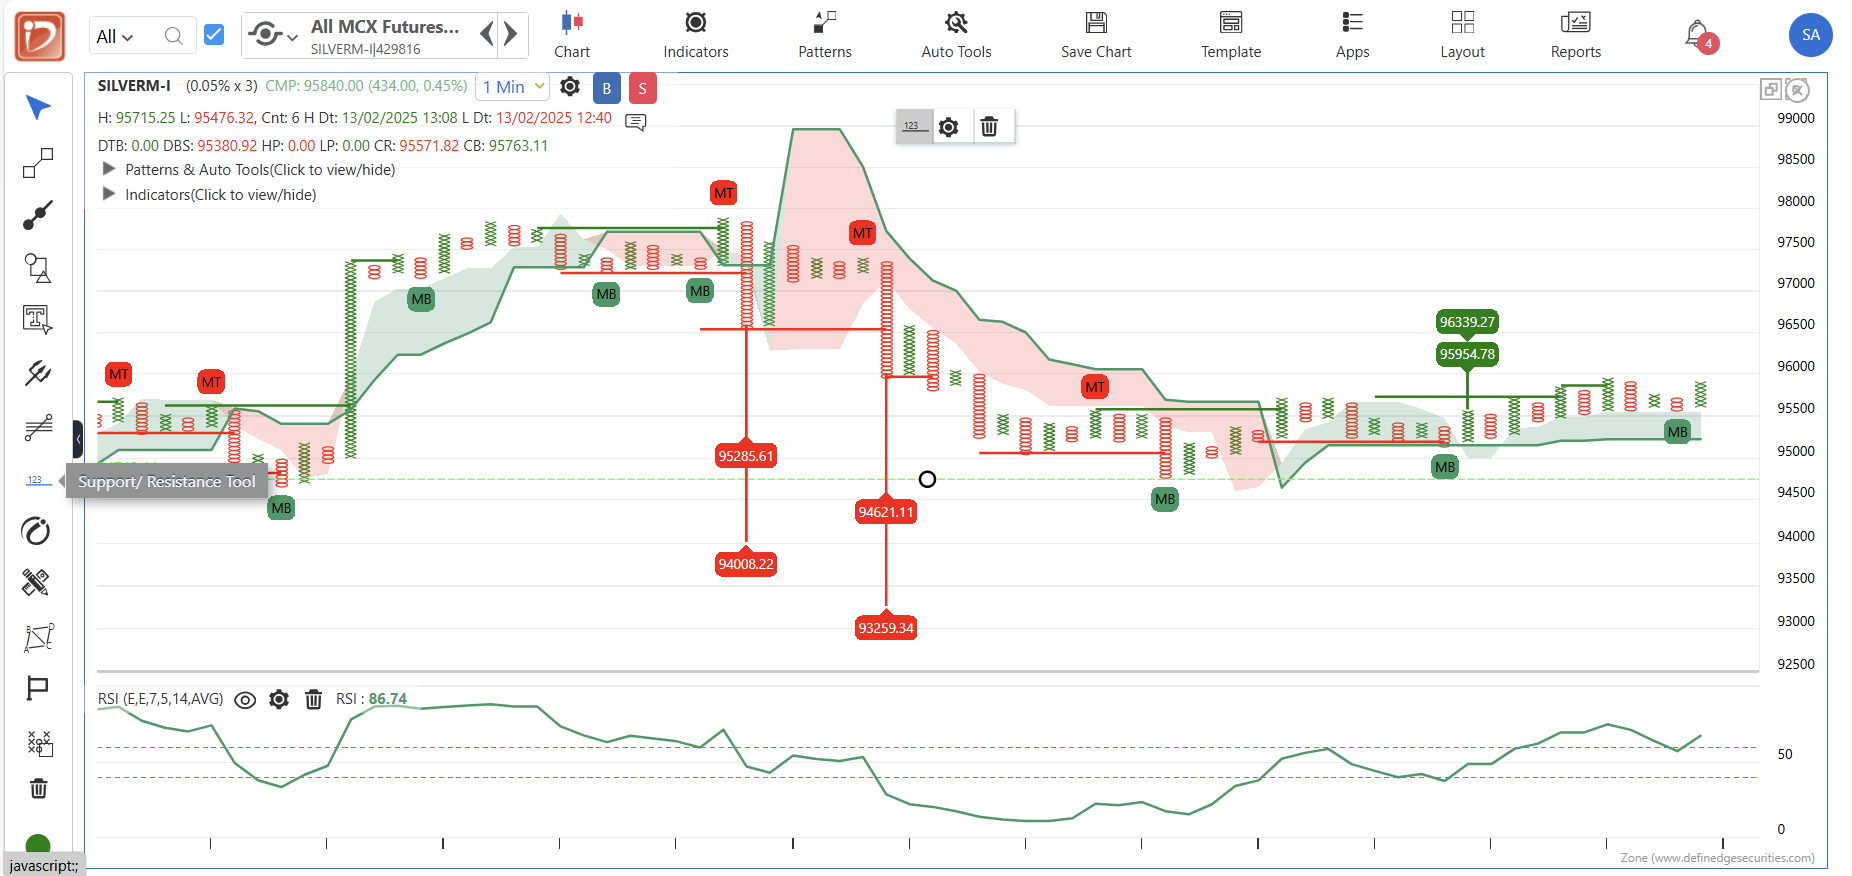Select the connected-squares line drawing tool
This screenshot has width=1852, height=876.
click(38, 162)
